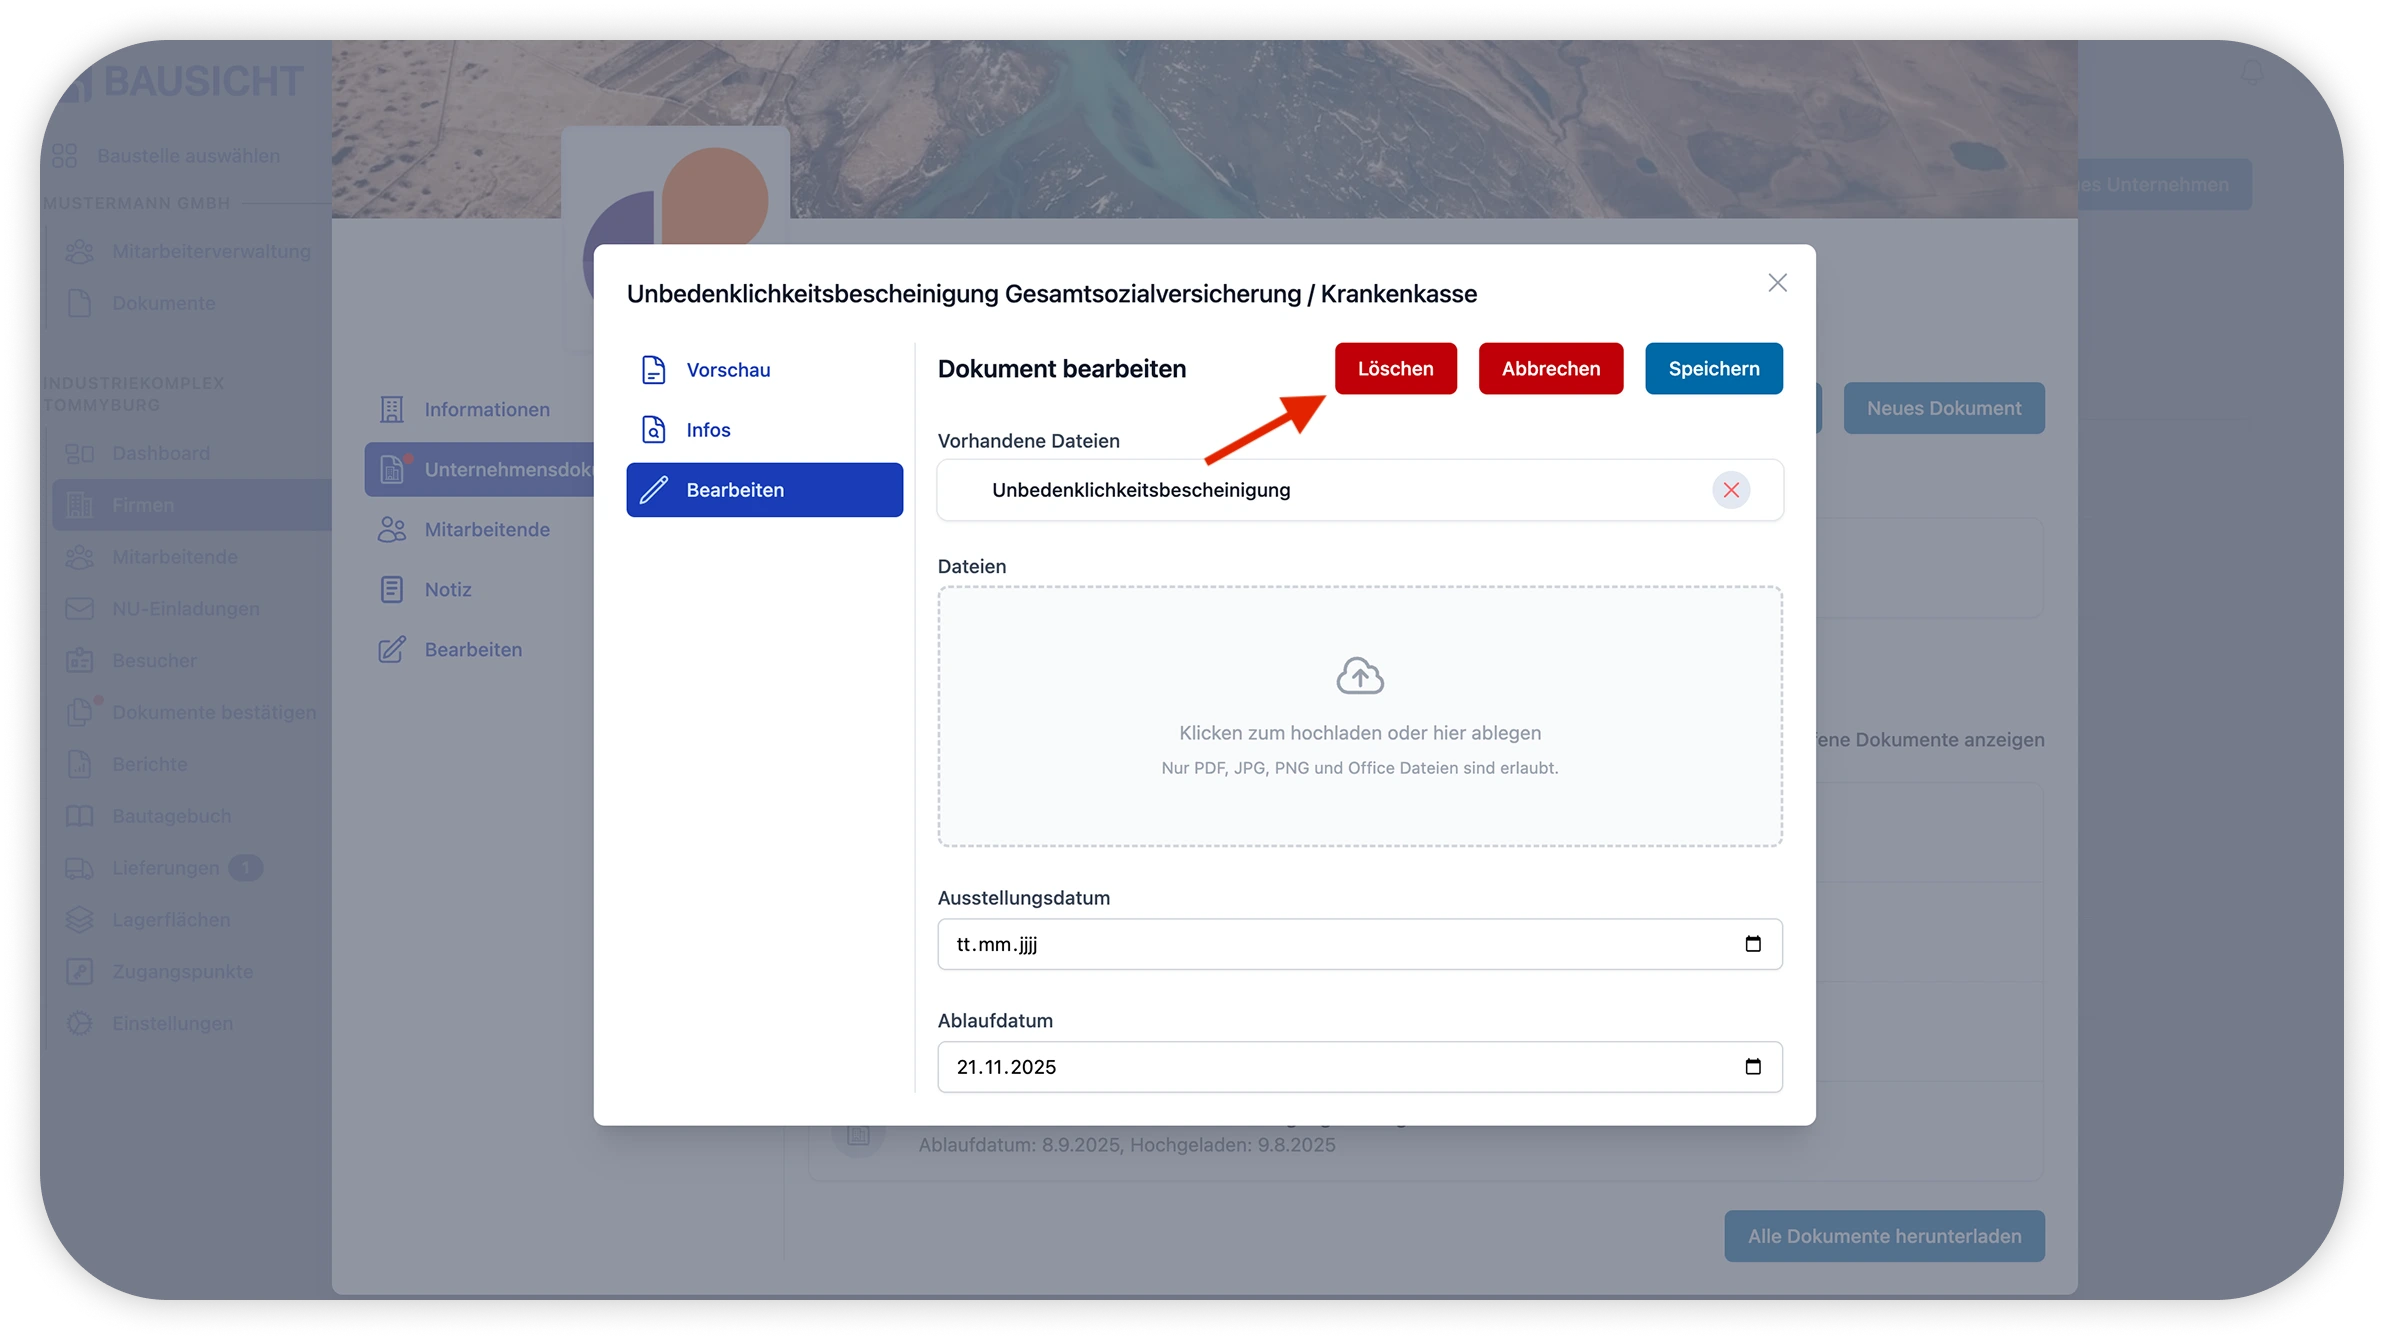Click the Besucher badge icon

(79, 661)
